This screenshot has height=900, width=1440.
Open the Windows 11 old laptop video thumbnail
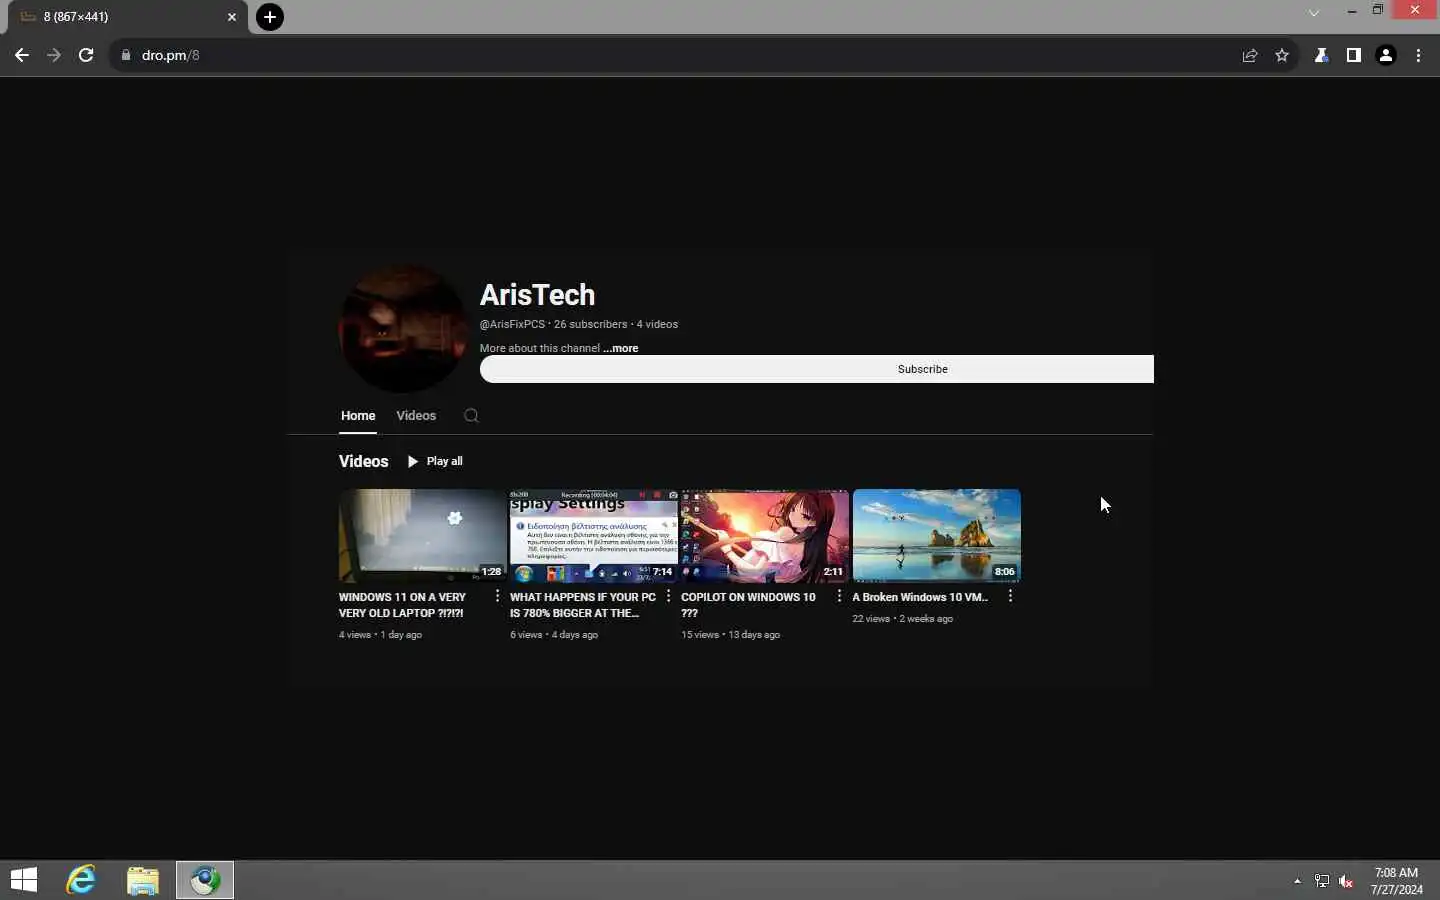422,536
